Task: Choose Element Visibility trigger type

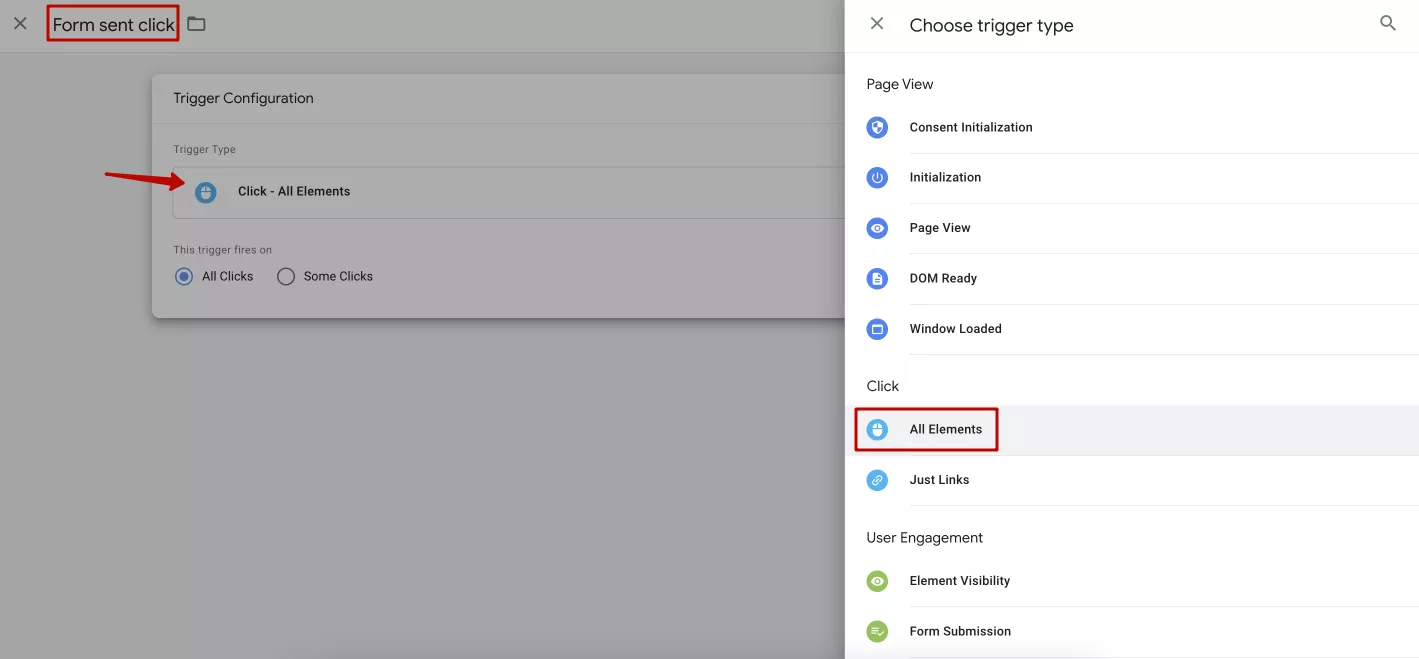Action: pyautogui.click(x=1132, y=581)
